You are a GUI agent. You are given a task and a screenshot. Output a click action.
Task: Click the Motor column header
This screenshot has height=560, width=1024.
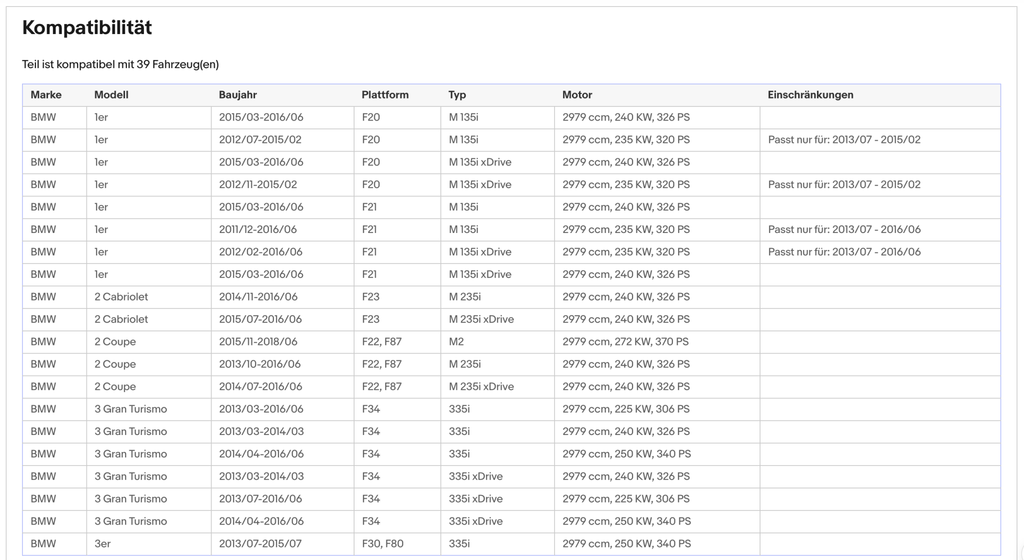point(577,95)
